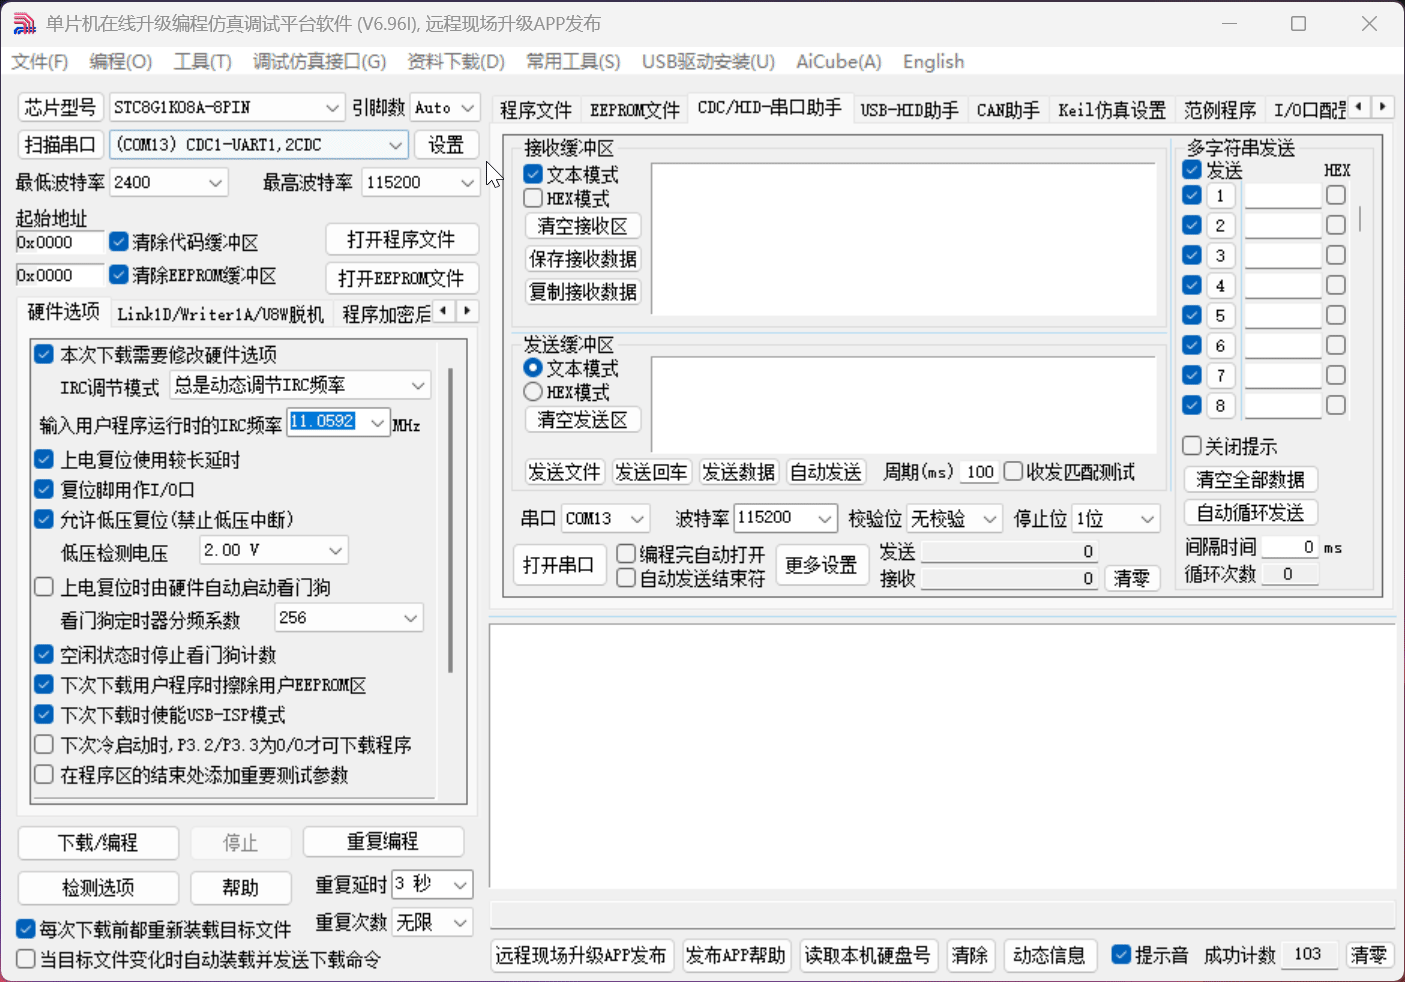Open the 资料下载(D) menu
This screenshot has height=982, width=1405.
453,61
